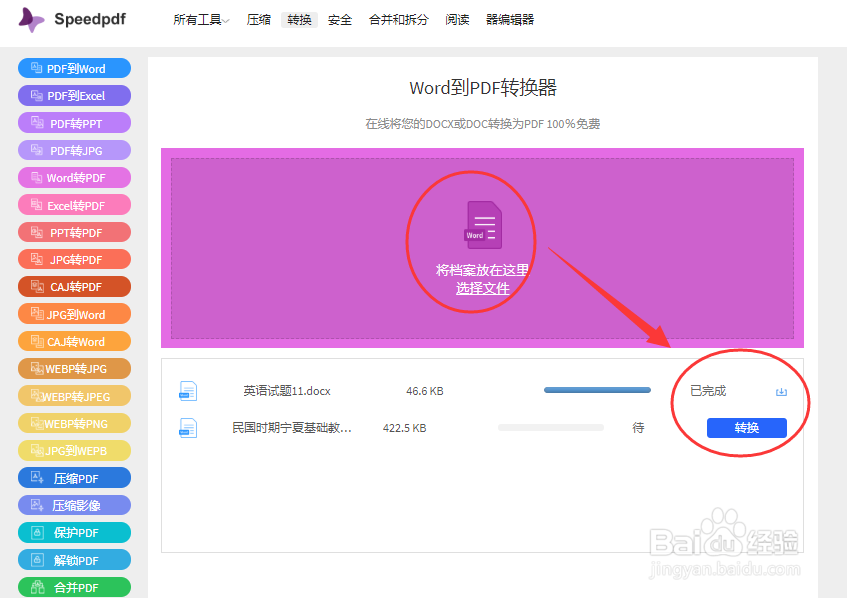Screen dimensions: 847x598
Task: Click the Speedpdf logo icon
Action: (30, 20)
